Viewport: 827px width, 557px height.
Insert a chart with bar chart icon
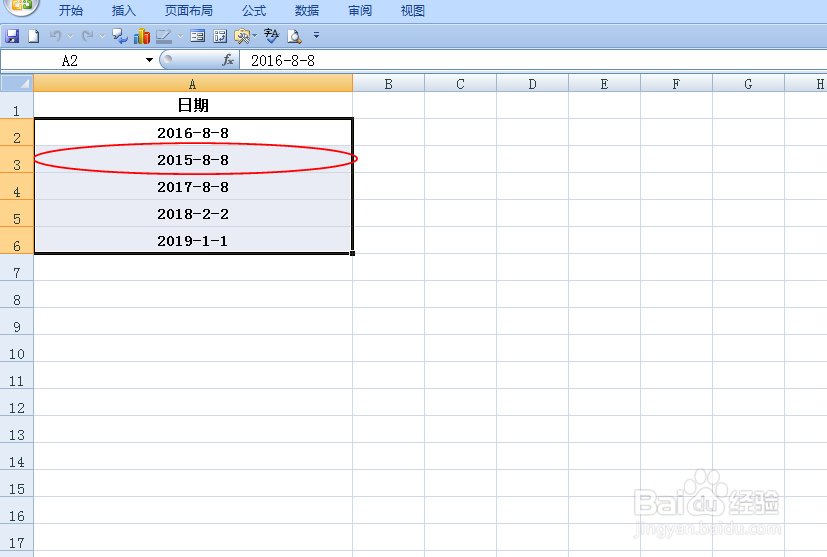142,36
